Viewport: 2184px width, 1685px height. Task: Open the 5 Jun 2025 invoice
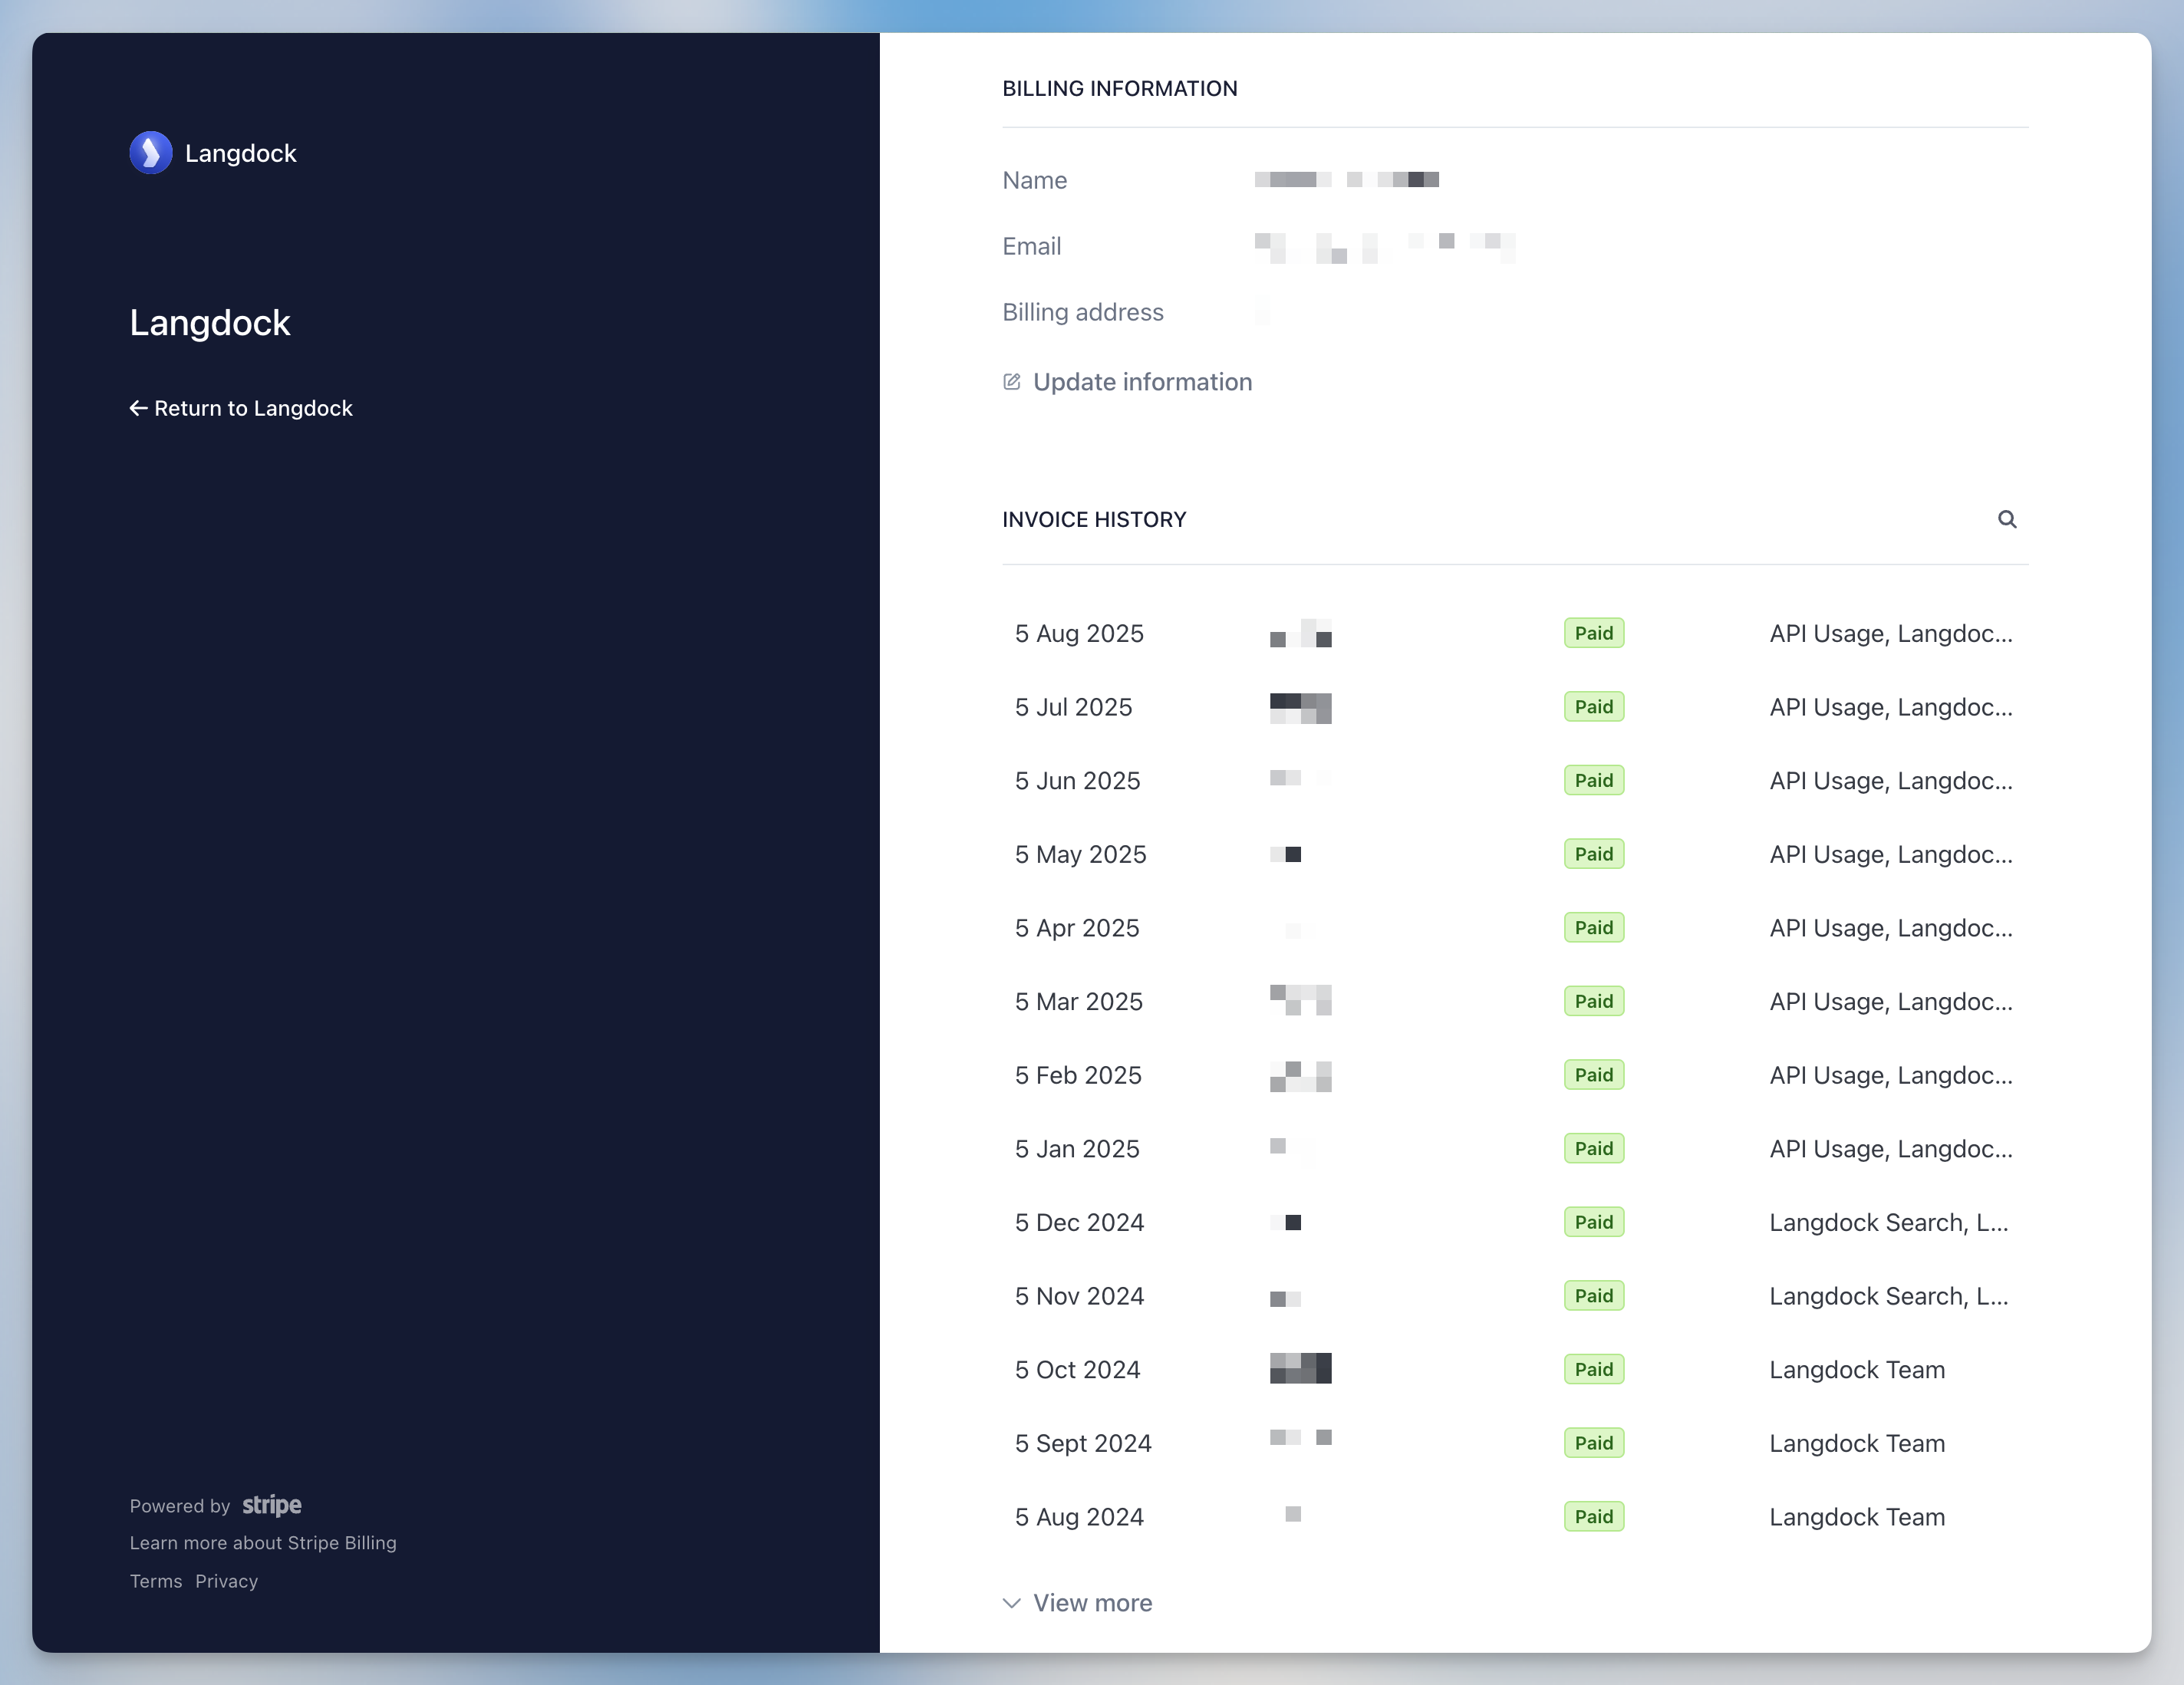[1515, 781]
